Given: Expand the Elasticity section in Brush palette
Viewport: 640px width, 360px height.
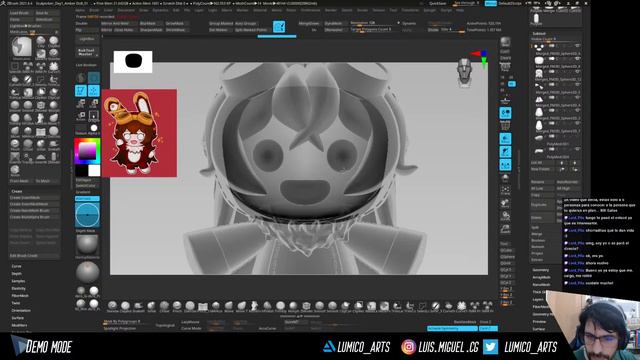Looking at the screenshot, I should coord(19,288).
